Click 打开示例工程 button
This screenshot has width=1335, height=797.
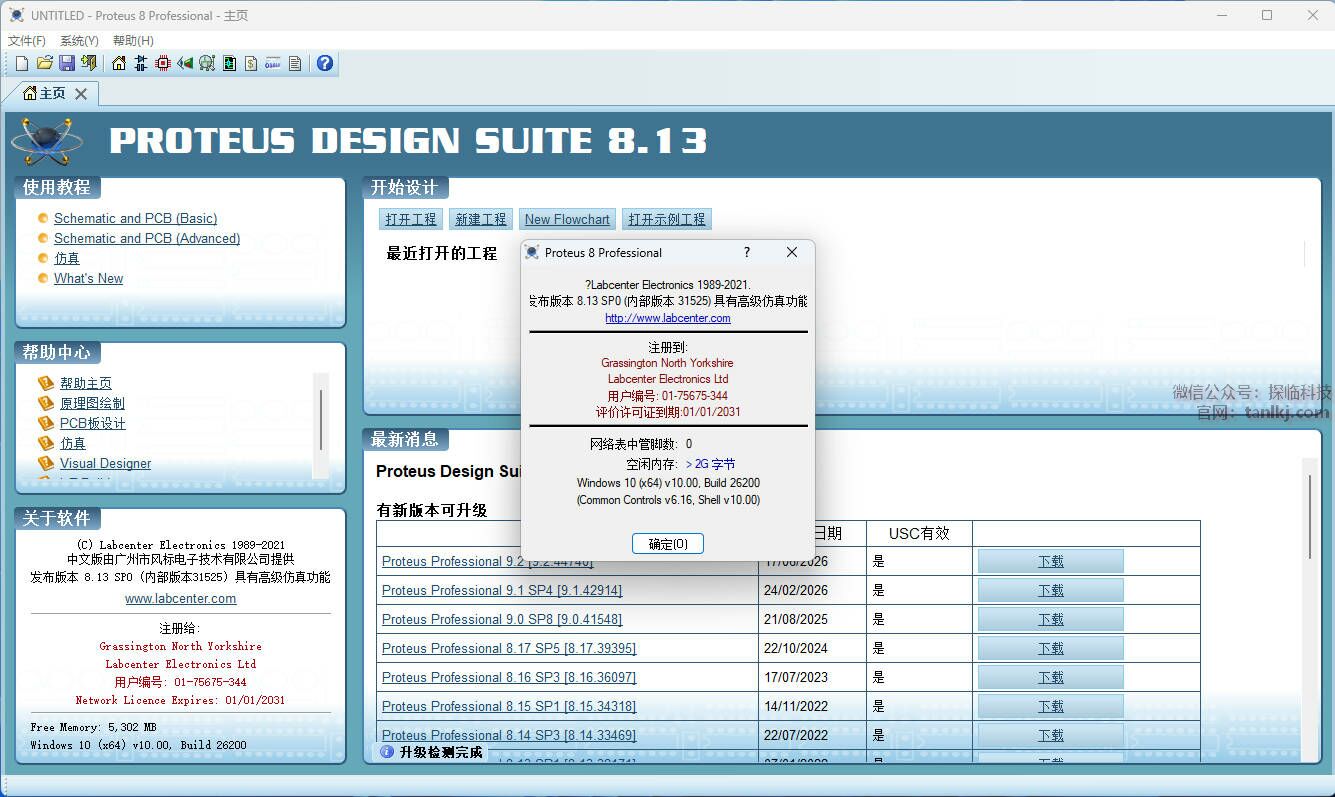(667, 219)
